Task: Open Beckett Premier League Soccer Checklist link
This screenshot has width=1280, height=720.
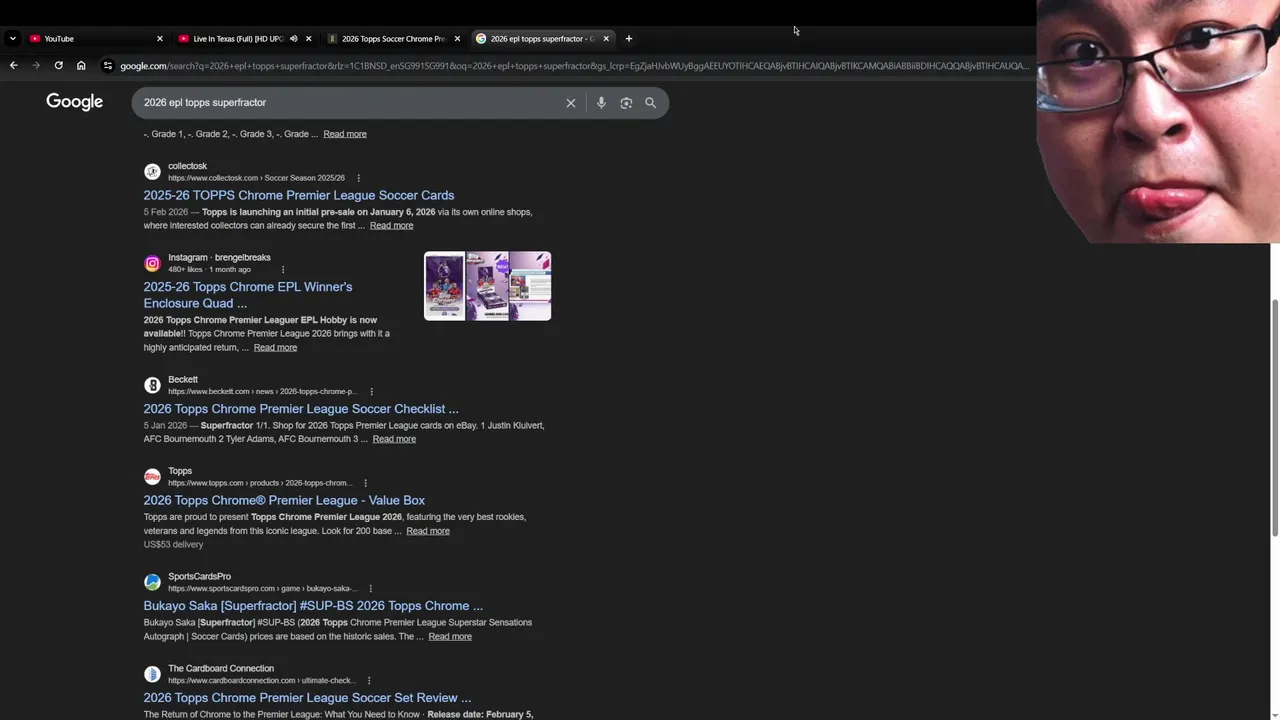Action: (300, 409)
